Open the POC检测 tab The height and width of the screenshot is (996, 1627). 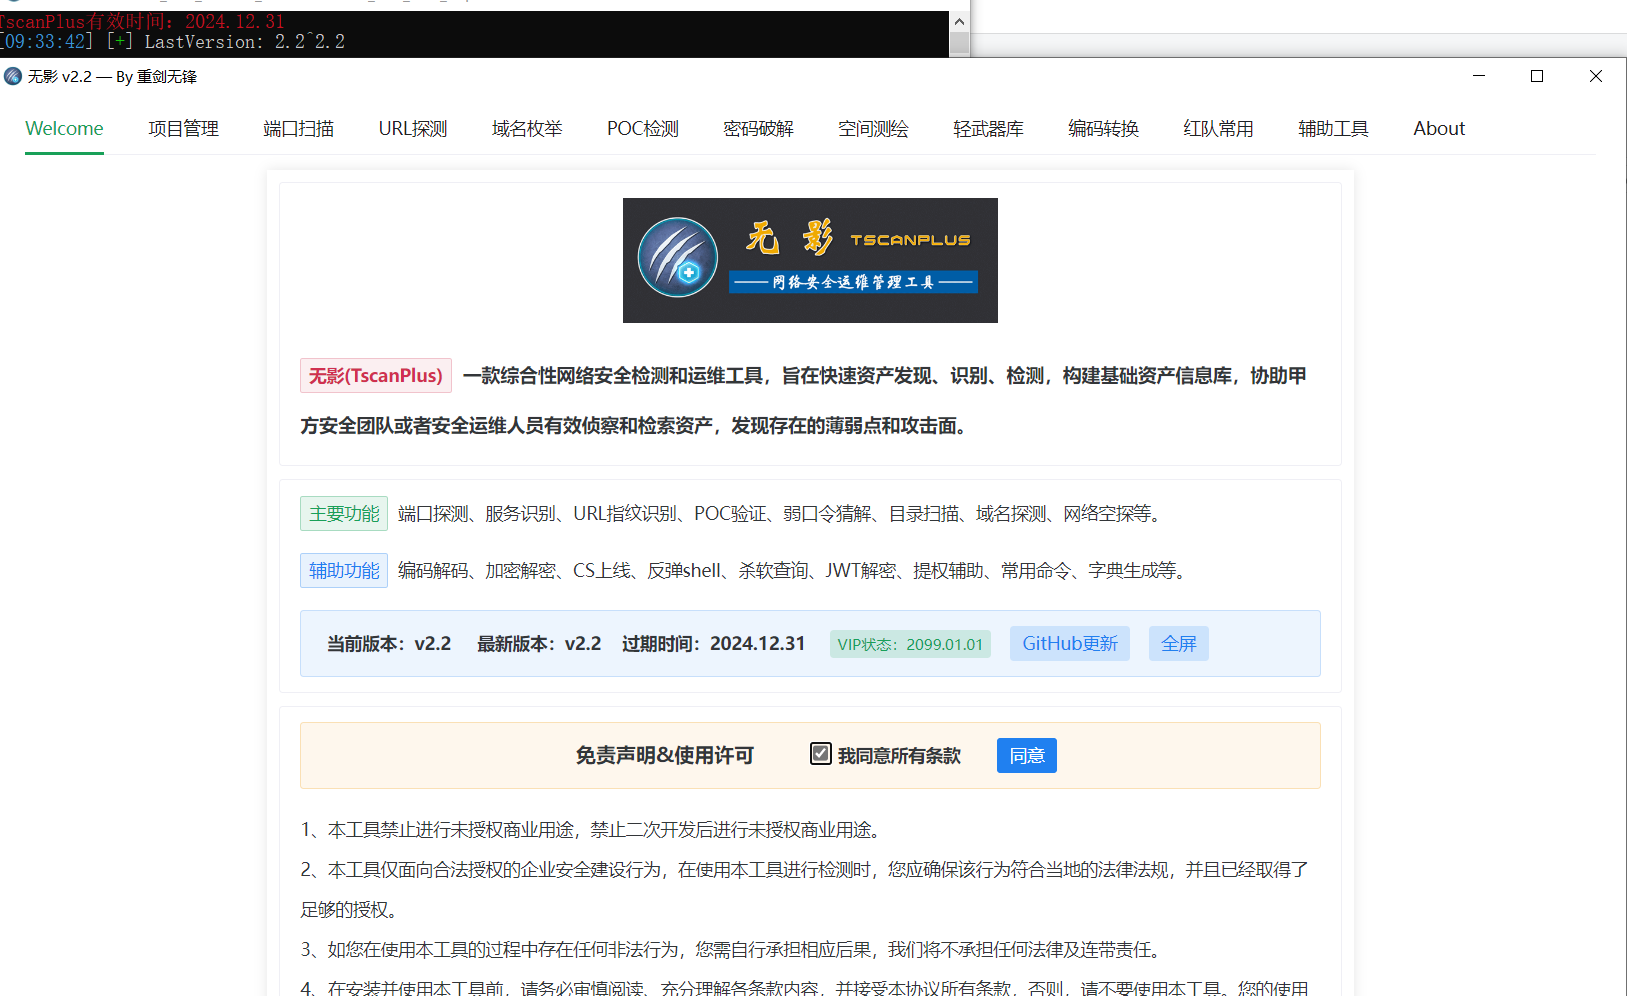click(x=643, y=129)
